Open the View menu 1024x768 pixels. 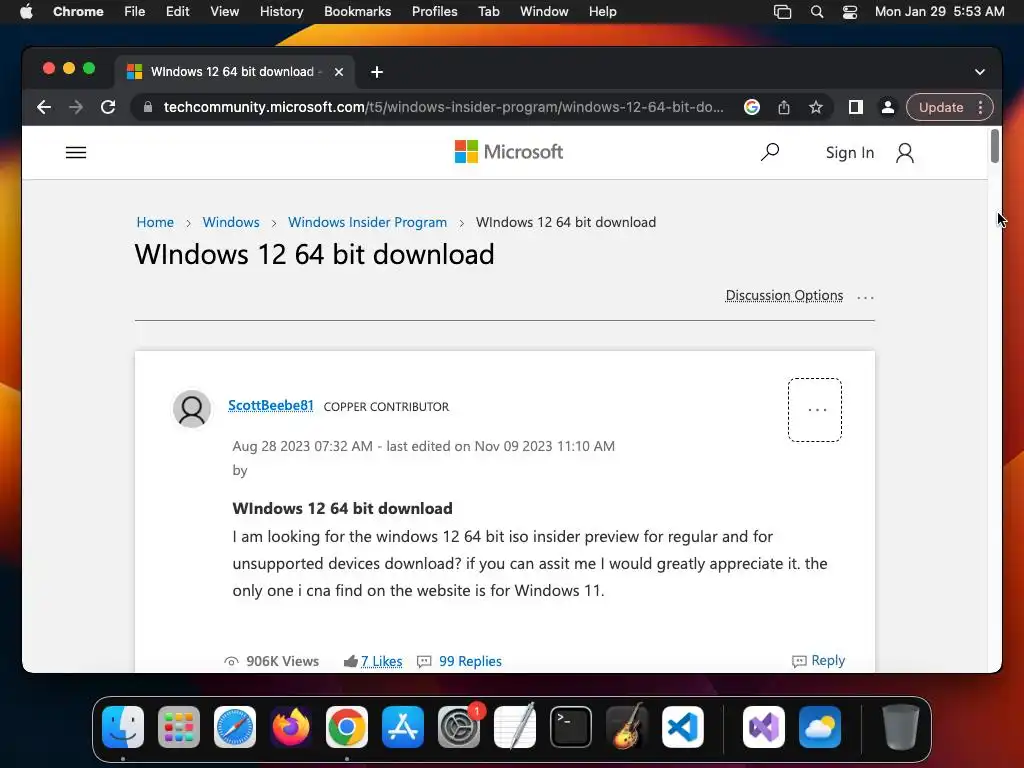pyautogui.click(x=224, y=12)
